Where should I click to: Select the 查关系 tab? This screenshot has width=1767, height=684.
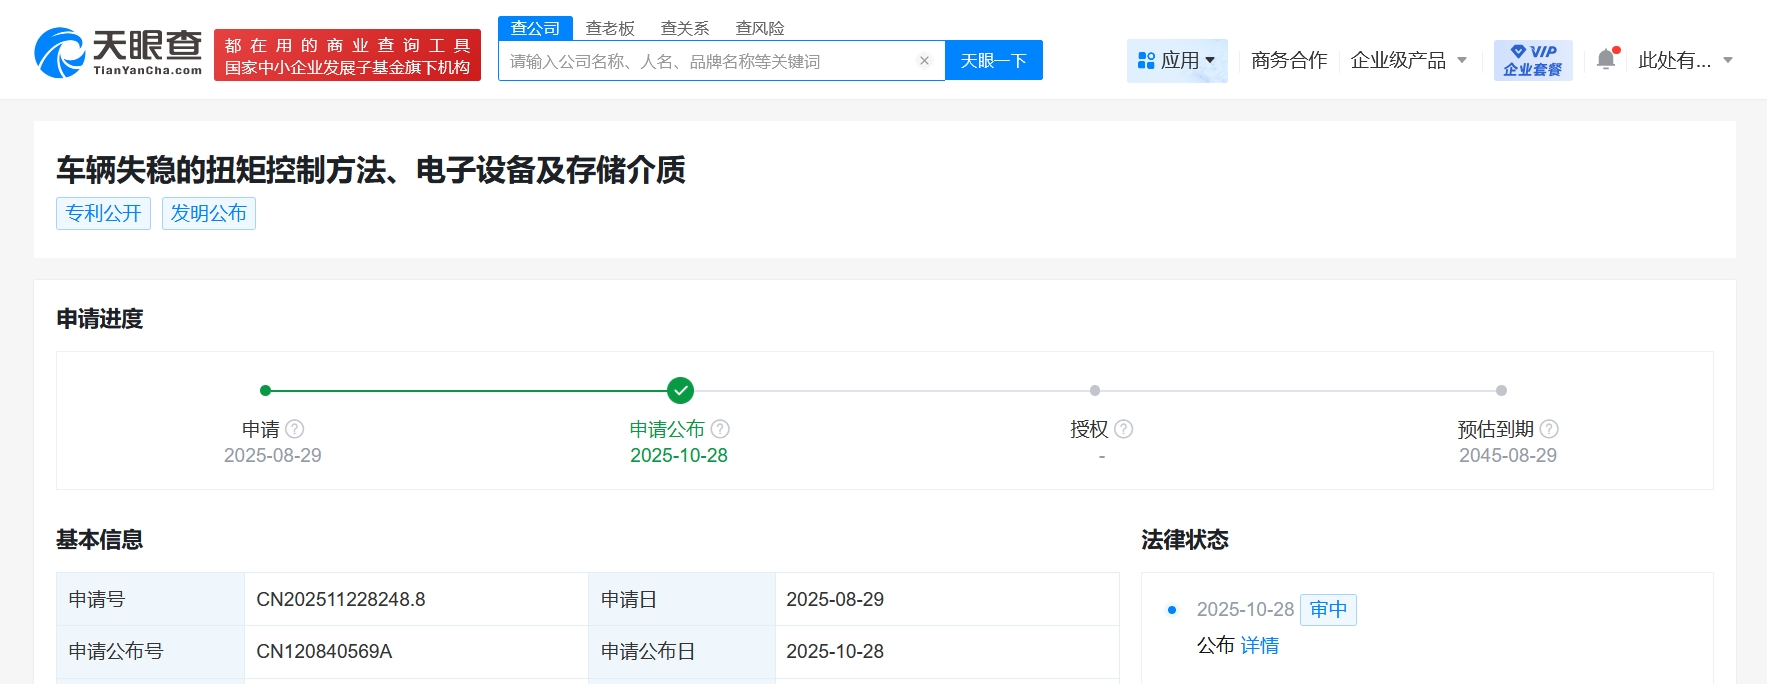click(685, 28)
